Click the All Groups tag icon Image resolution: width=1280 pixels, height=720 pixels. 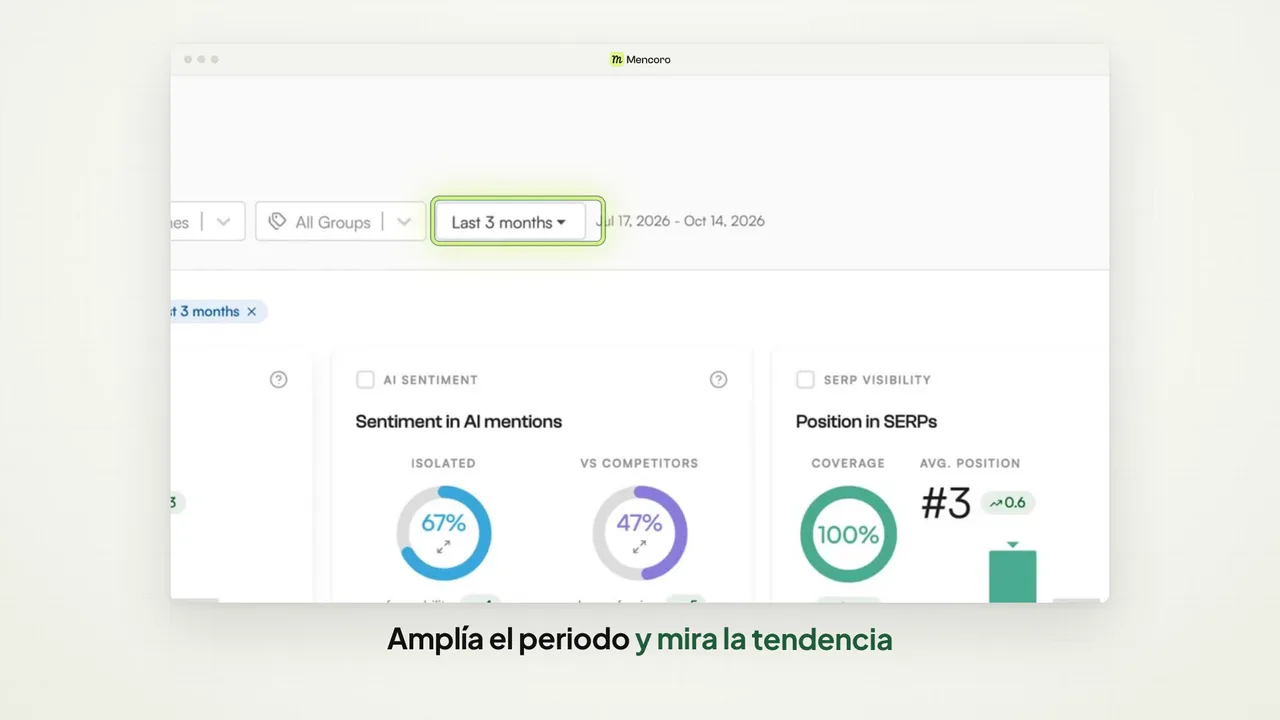pos(277,222)
